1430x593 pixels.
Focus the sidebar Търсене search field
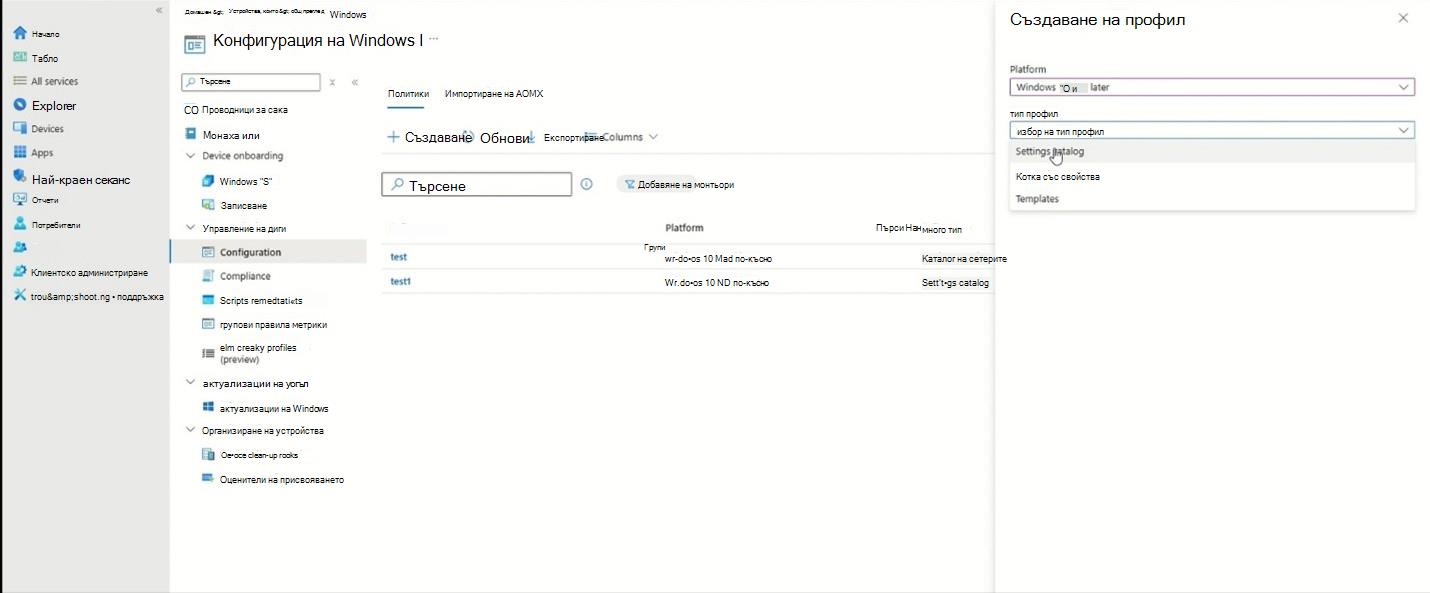(251, 82)
